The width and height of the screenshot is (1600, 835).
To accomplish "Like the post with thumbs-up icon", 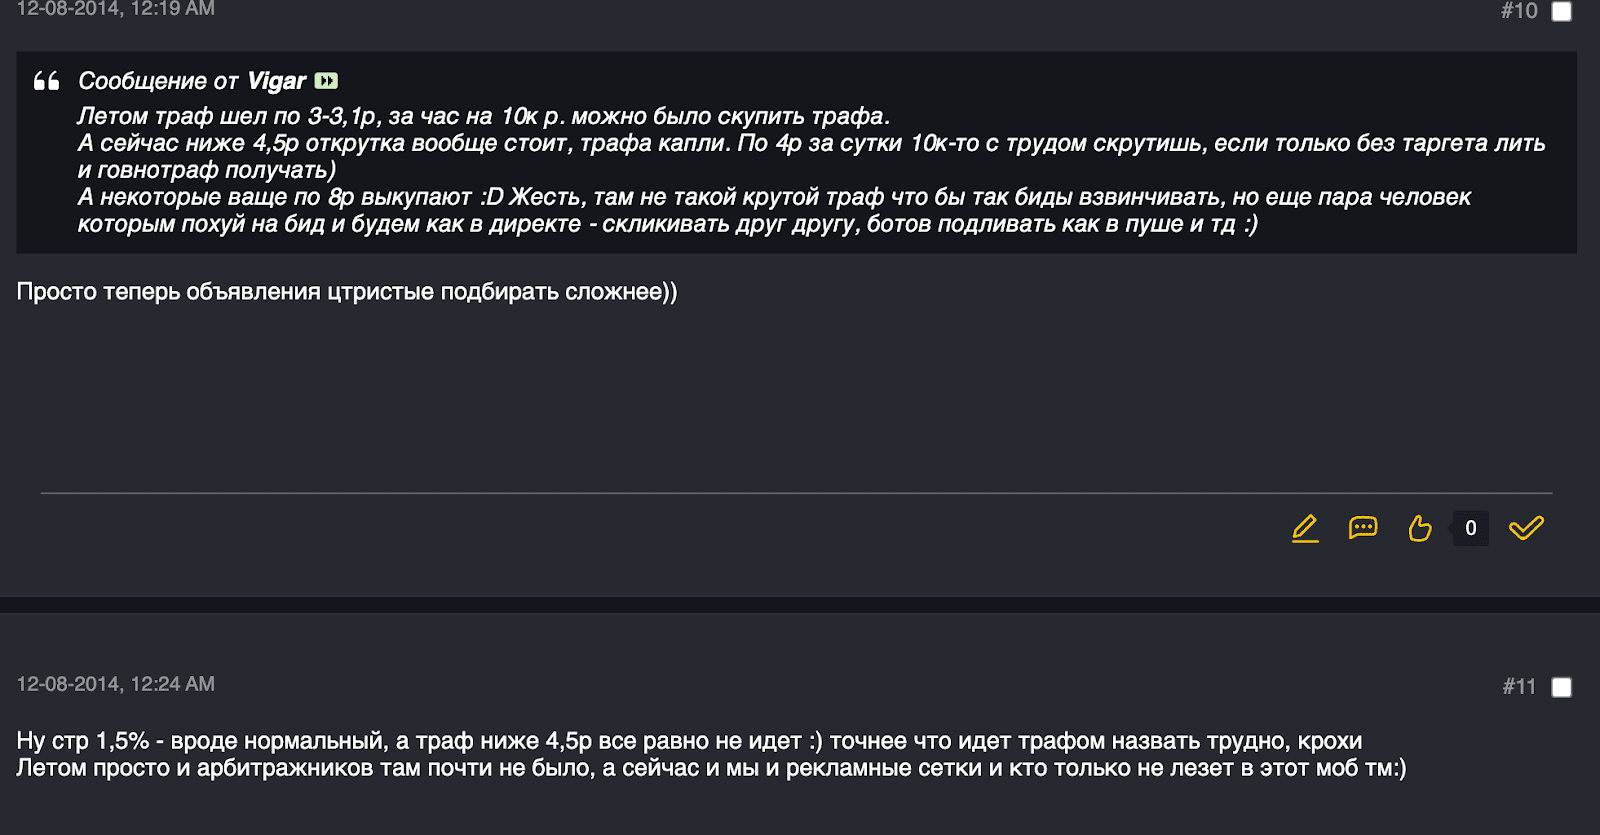I will tap(1419, 528).
